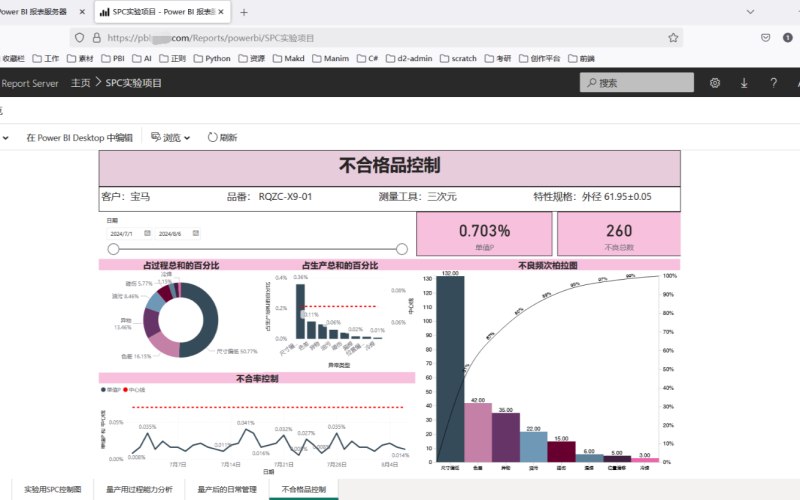Select the 不合格品控制 page tab

coord(304,489)
